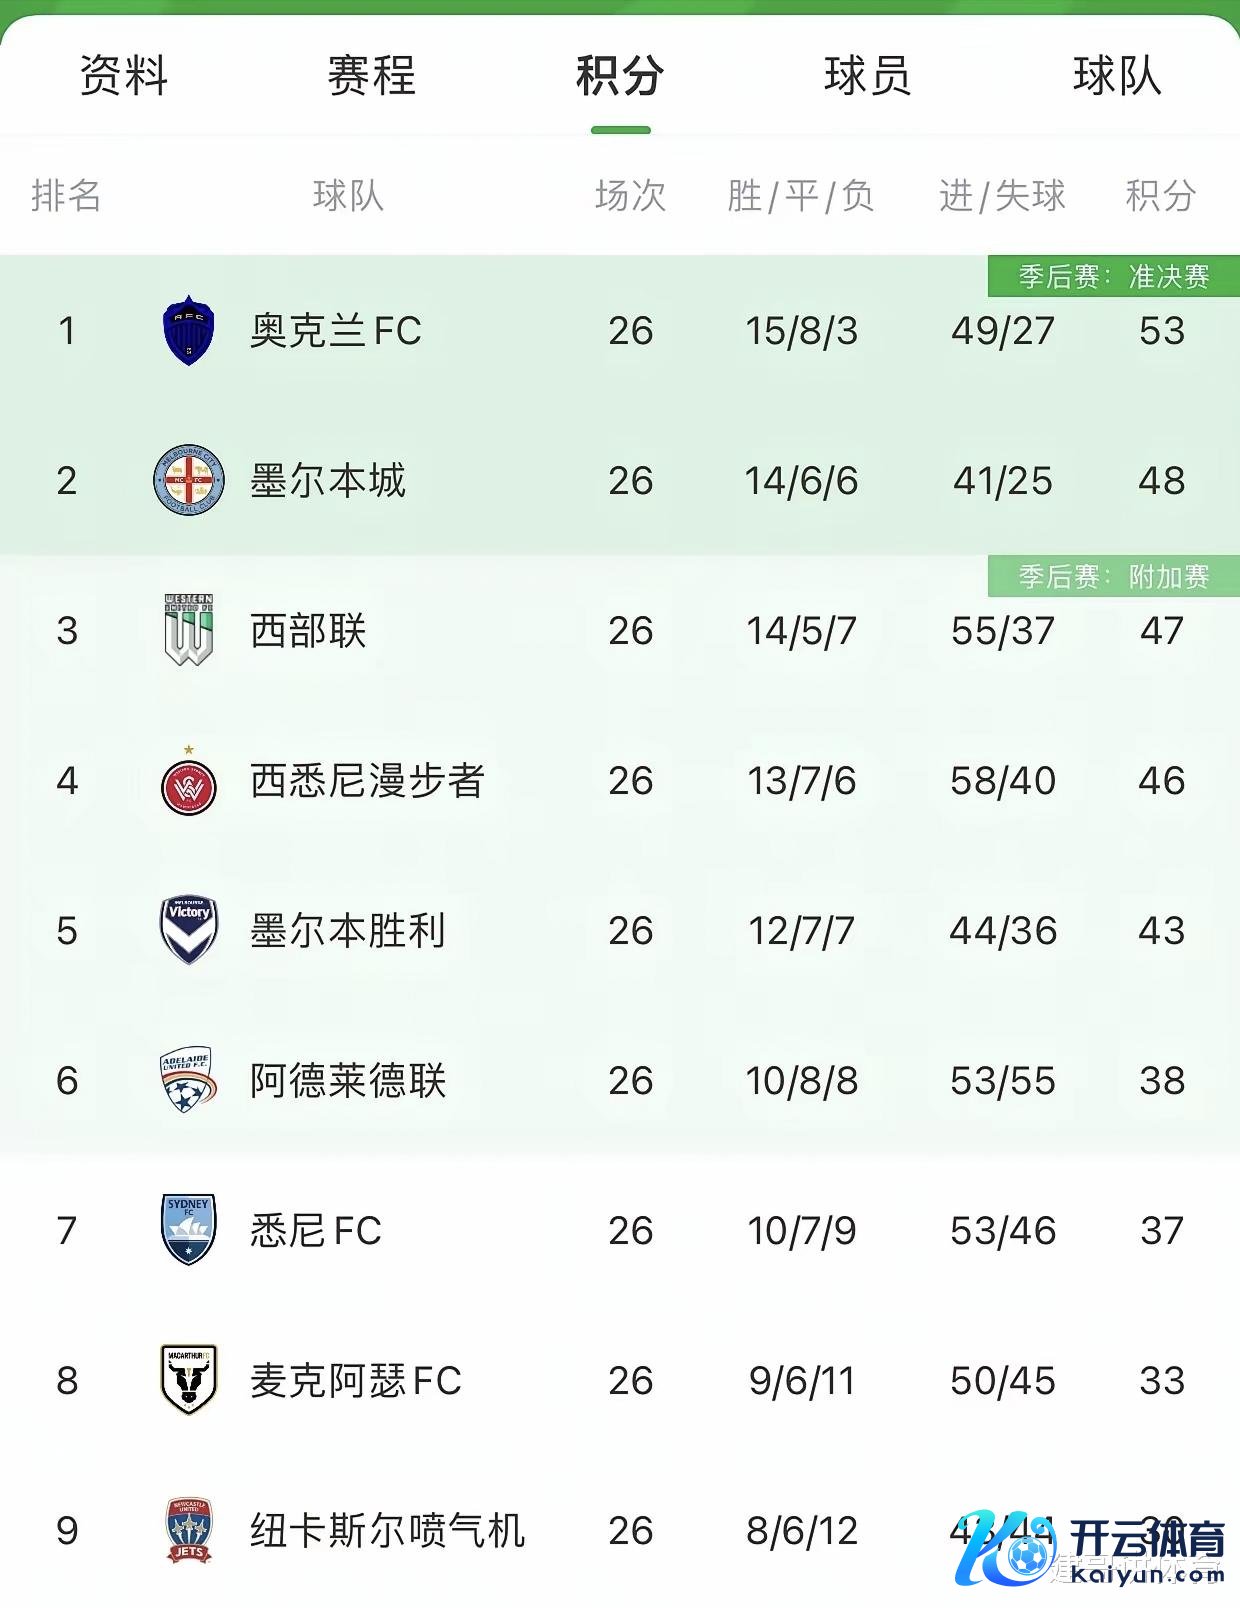
Task: Tap the 季后赛: 附加赛 label
Action: click(x=1113, y=576)
